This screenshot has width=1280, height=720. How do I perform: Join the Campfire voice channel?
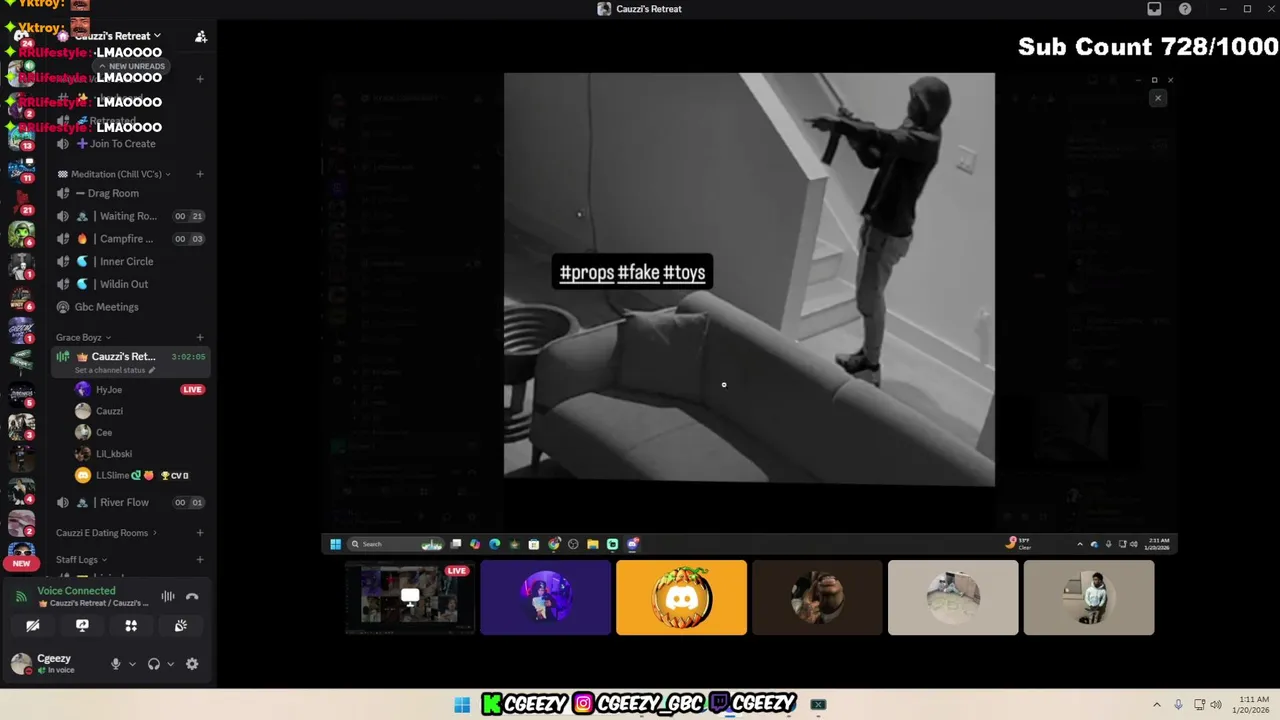130,239
